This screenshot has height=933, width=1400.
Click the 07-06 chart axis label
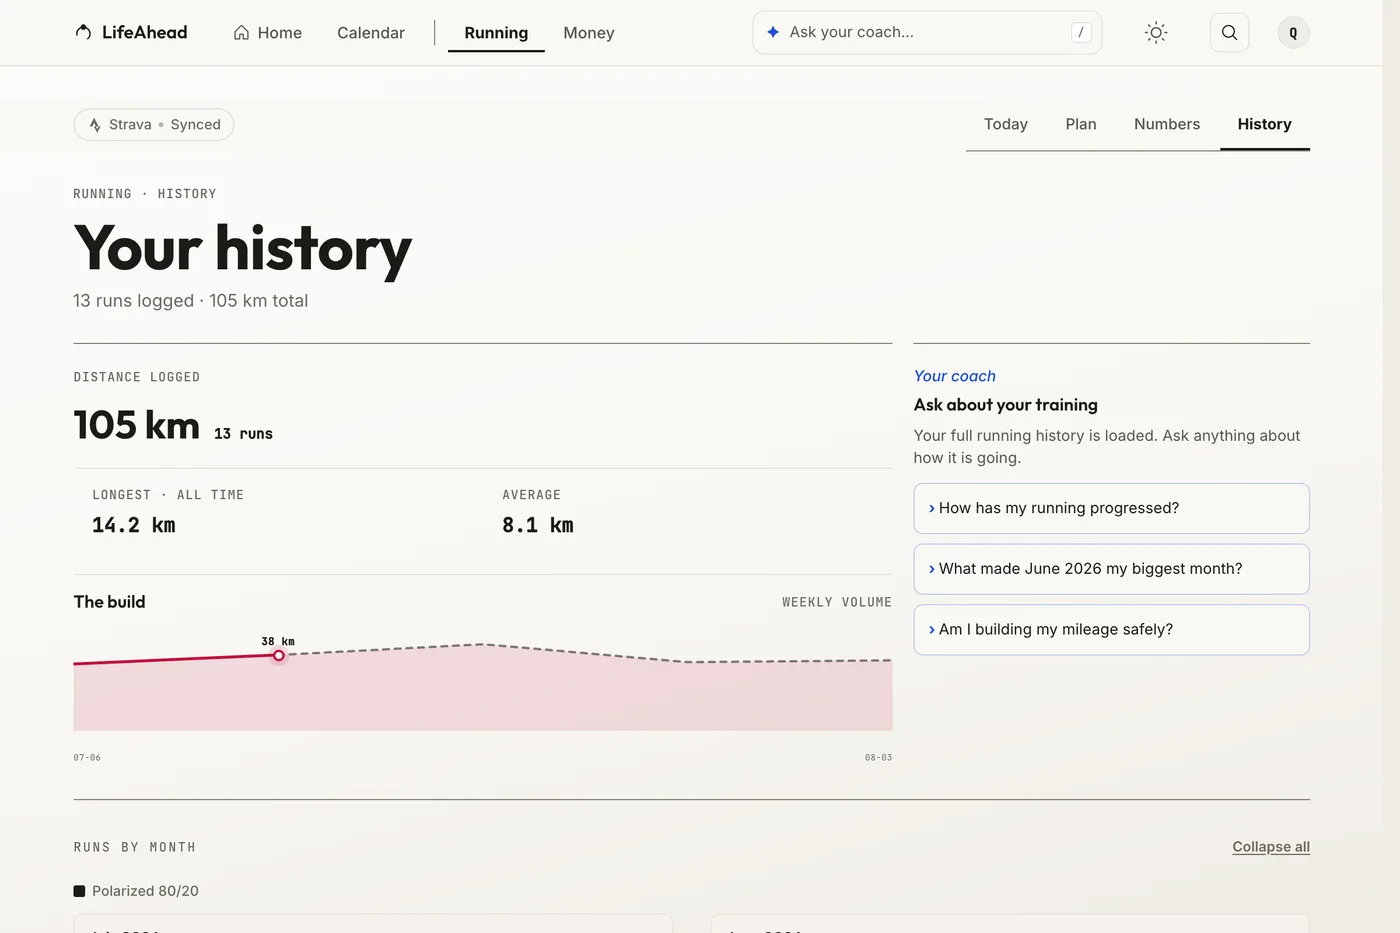pos(87,757)
